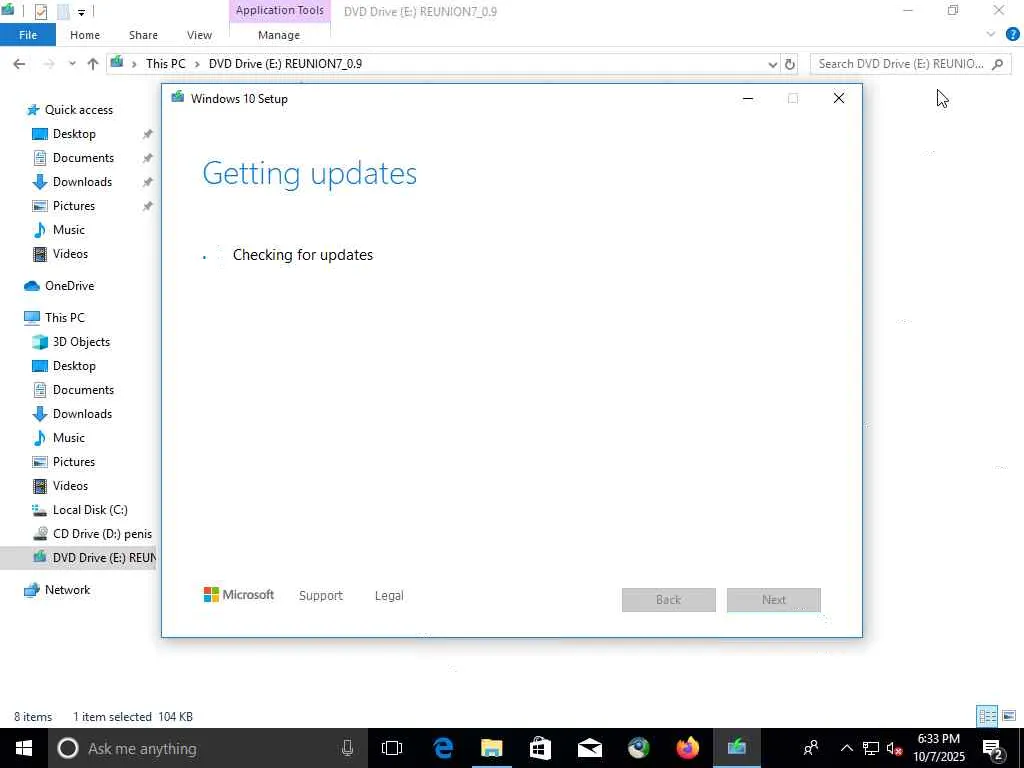Switch to the Home ribbon tab

point(85,35)
